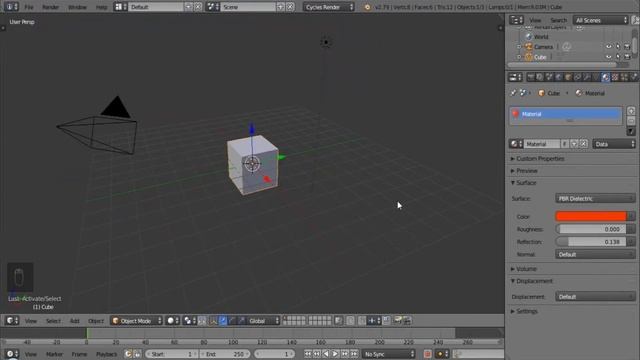Click the rotate manipulator icon
This screenshot has width=640, height=360.
pyautogui.click(x=232, y=321)
